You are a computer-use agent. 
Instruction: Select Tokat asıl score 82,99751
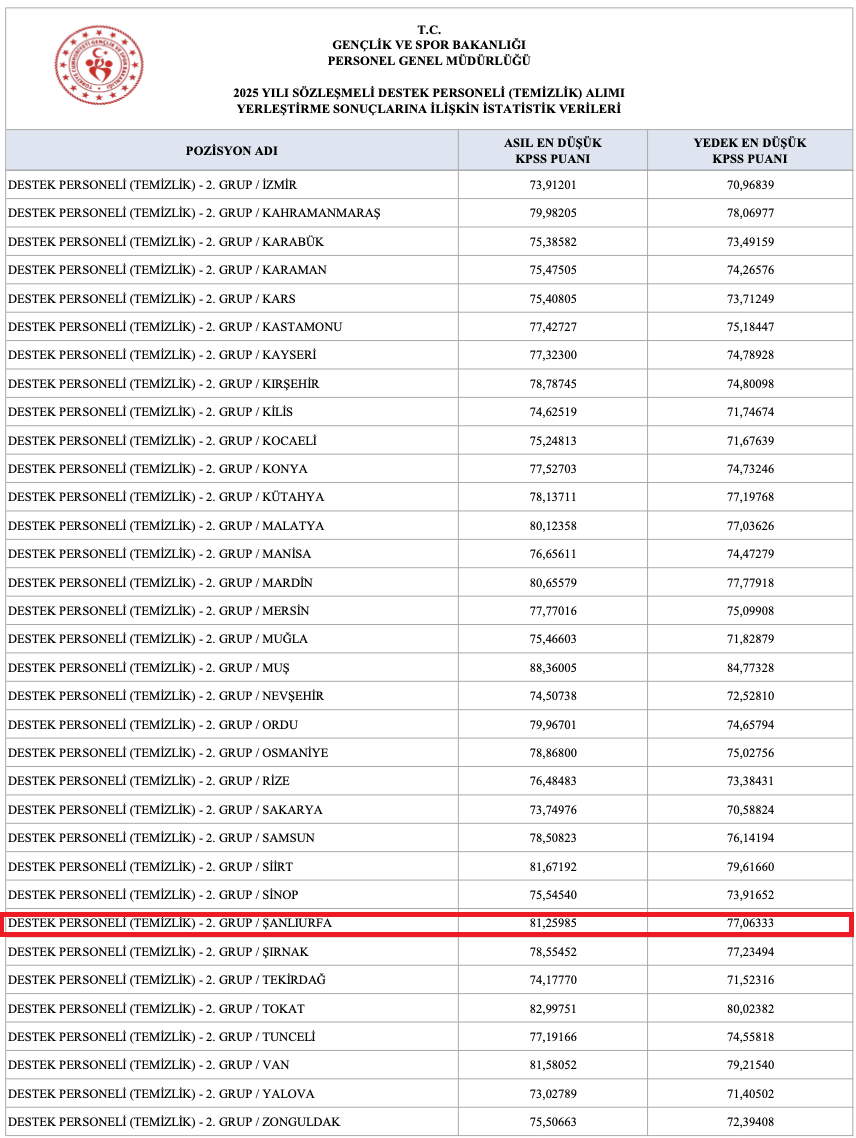[553, 1010]
